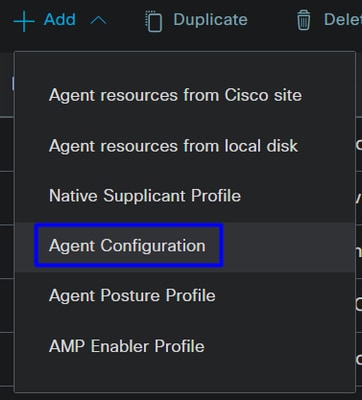The width and height of the screenshot is (362, 400).
Task: Click the Duplicate copy icon
Action: pyautogui.click(x=154, y=21)
